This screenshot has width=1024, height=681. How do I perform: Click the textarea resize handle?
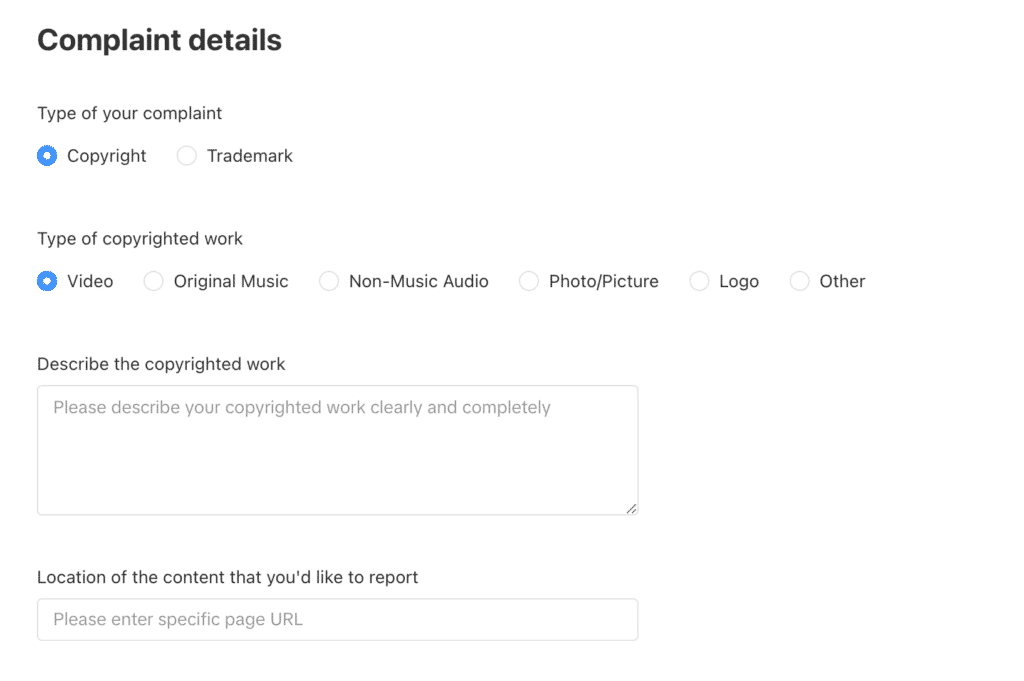tap(632, 510)
